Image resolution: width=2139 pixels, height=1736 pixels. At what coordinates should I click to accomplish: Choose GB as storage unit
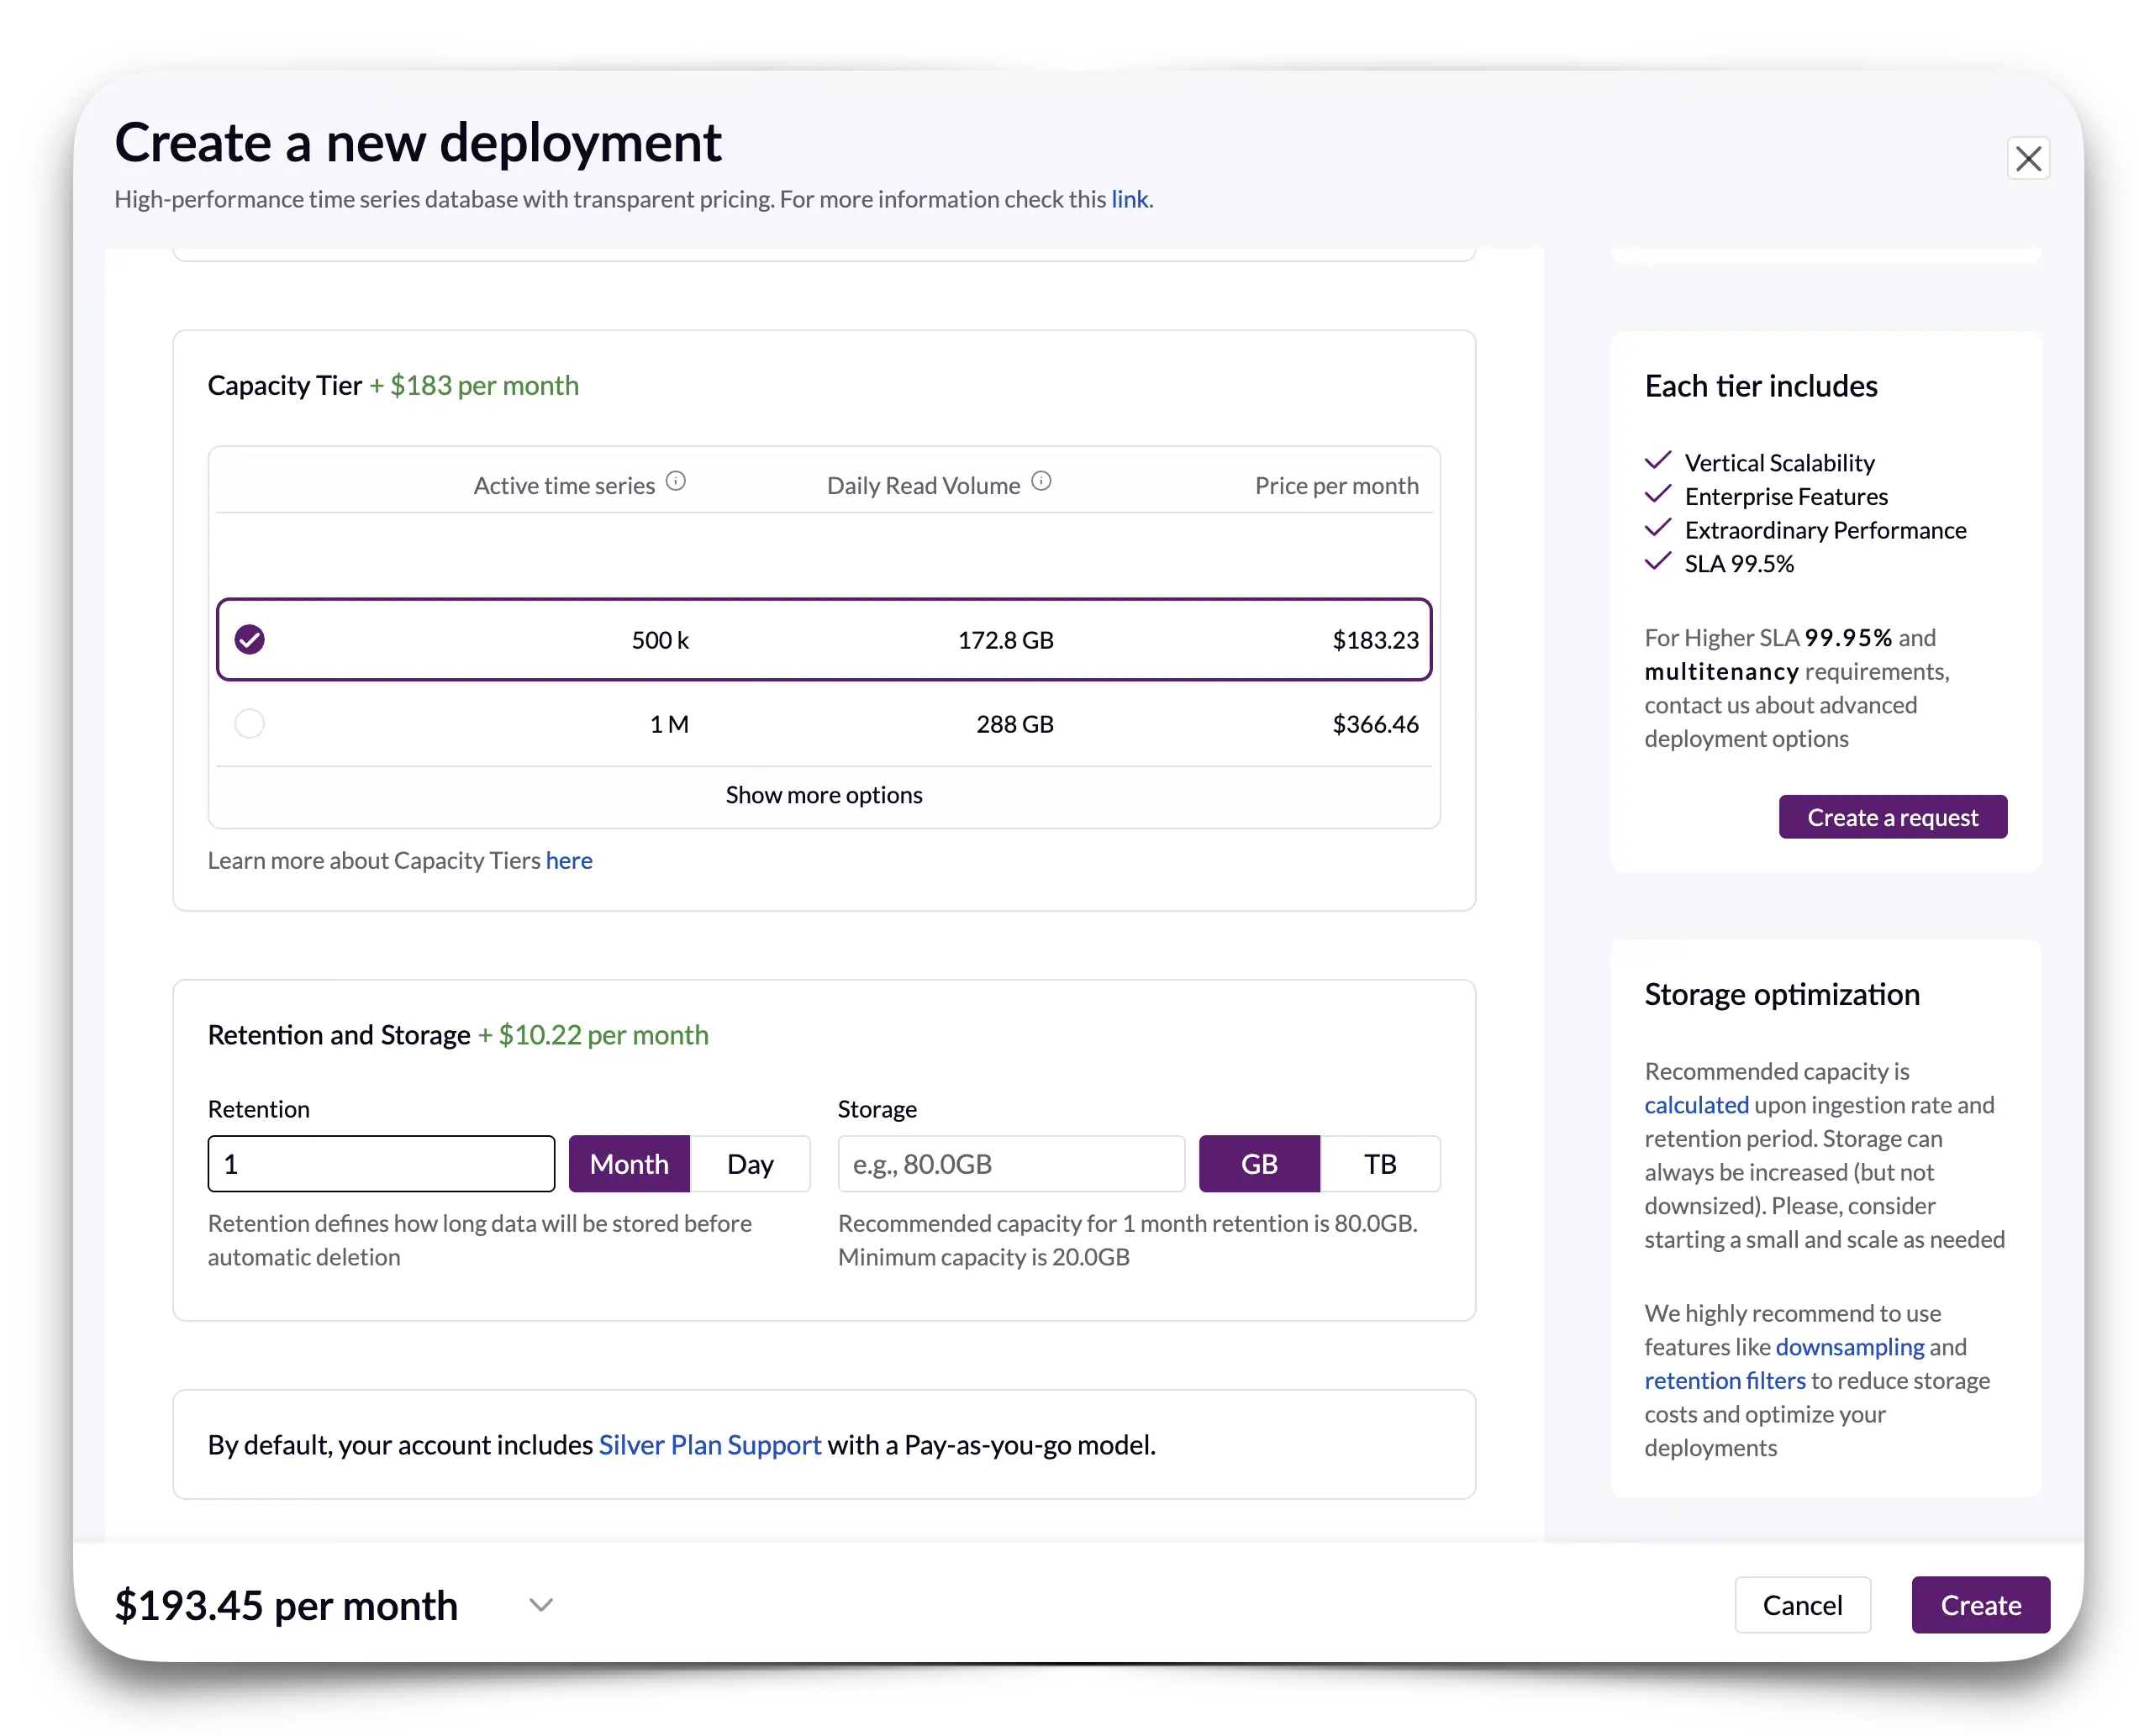tap(1259, 1164)
